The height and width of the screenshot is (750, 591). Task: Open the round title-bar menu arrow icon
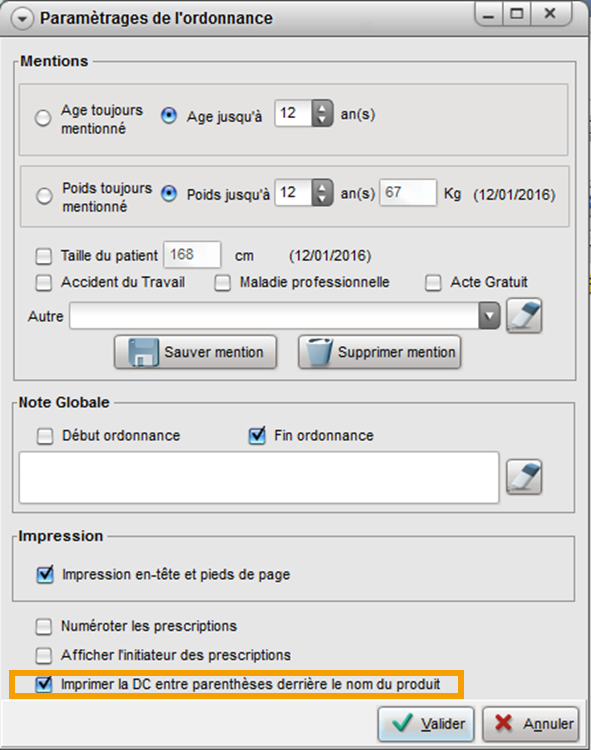click(x=22, y=19)
